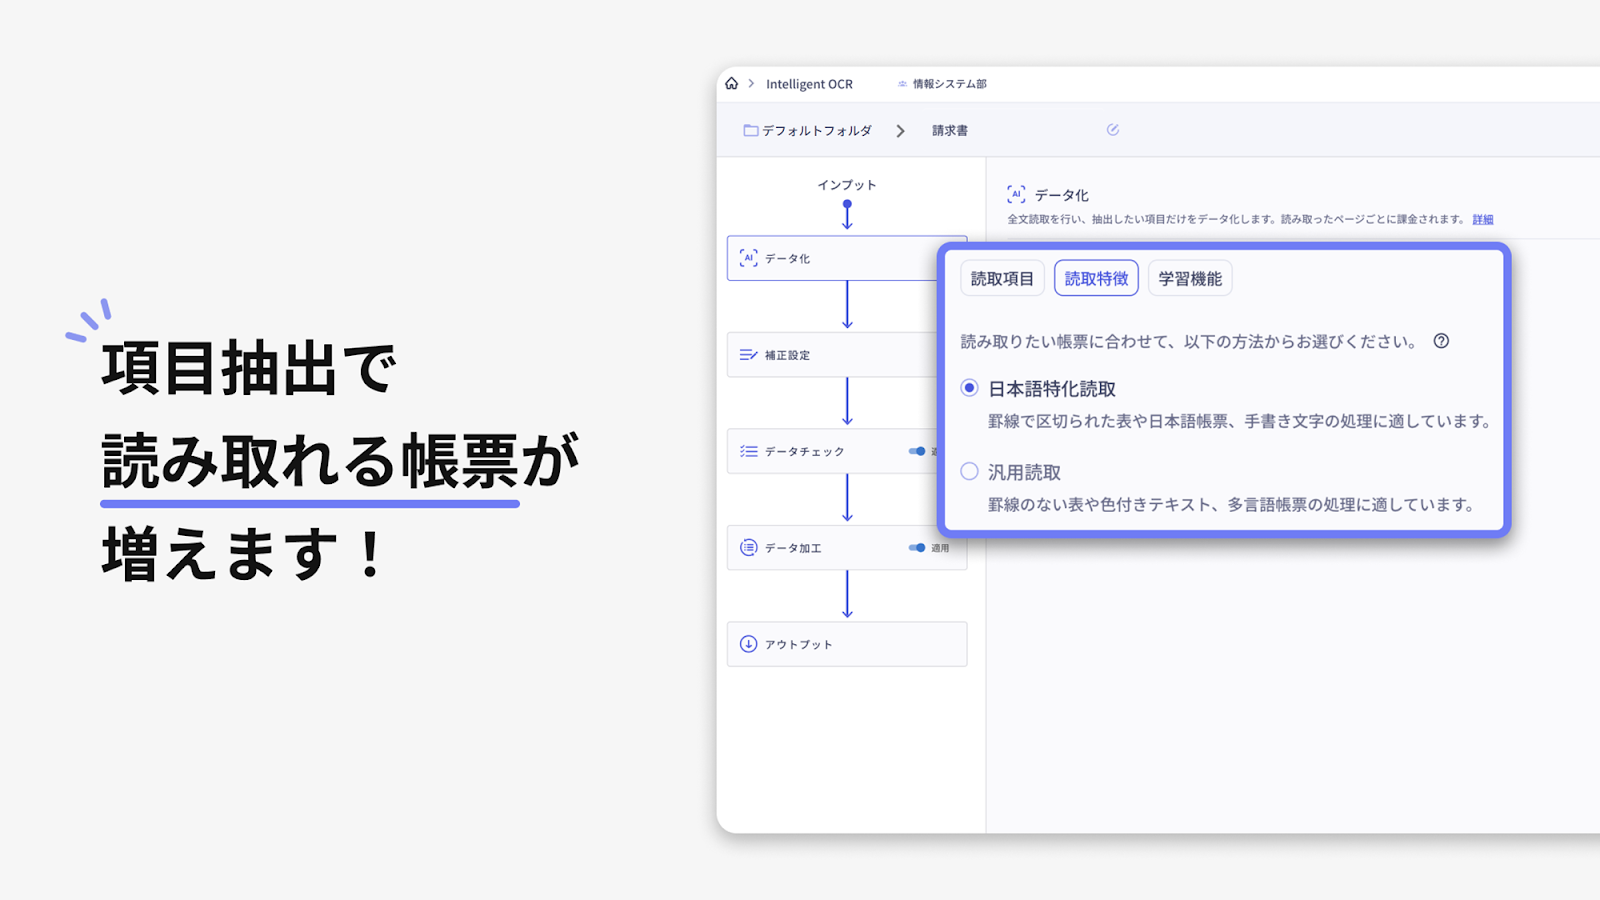The image size is (1600, 900).
Task: Click the 補正設定 pencil icon
Action: pyautogui.click(x=748, y=355)
